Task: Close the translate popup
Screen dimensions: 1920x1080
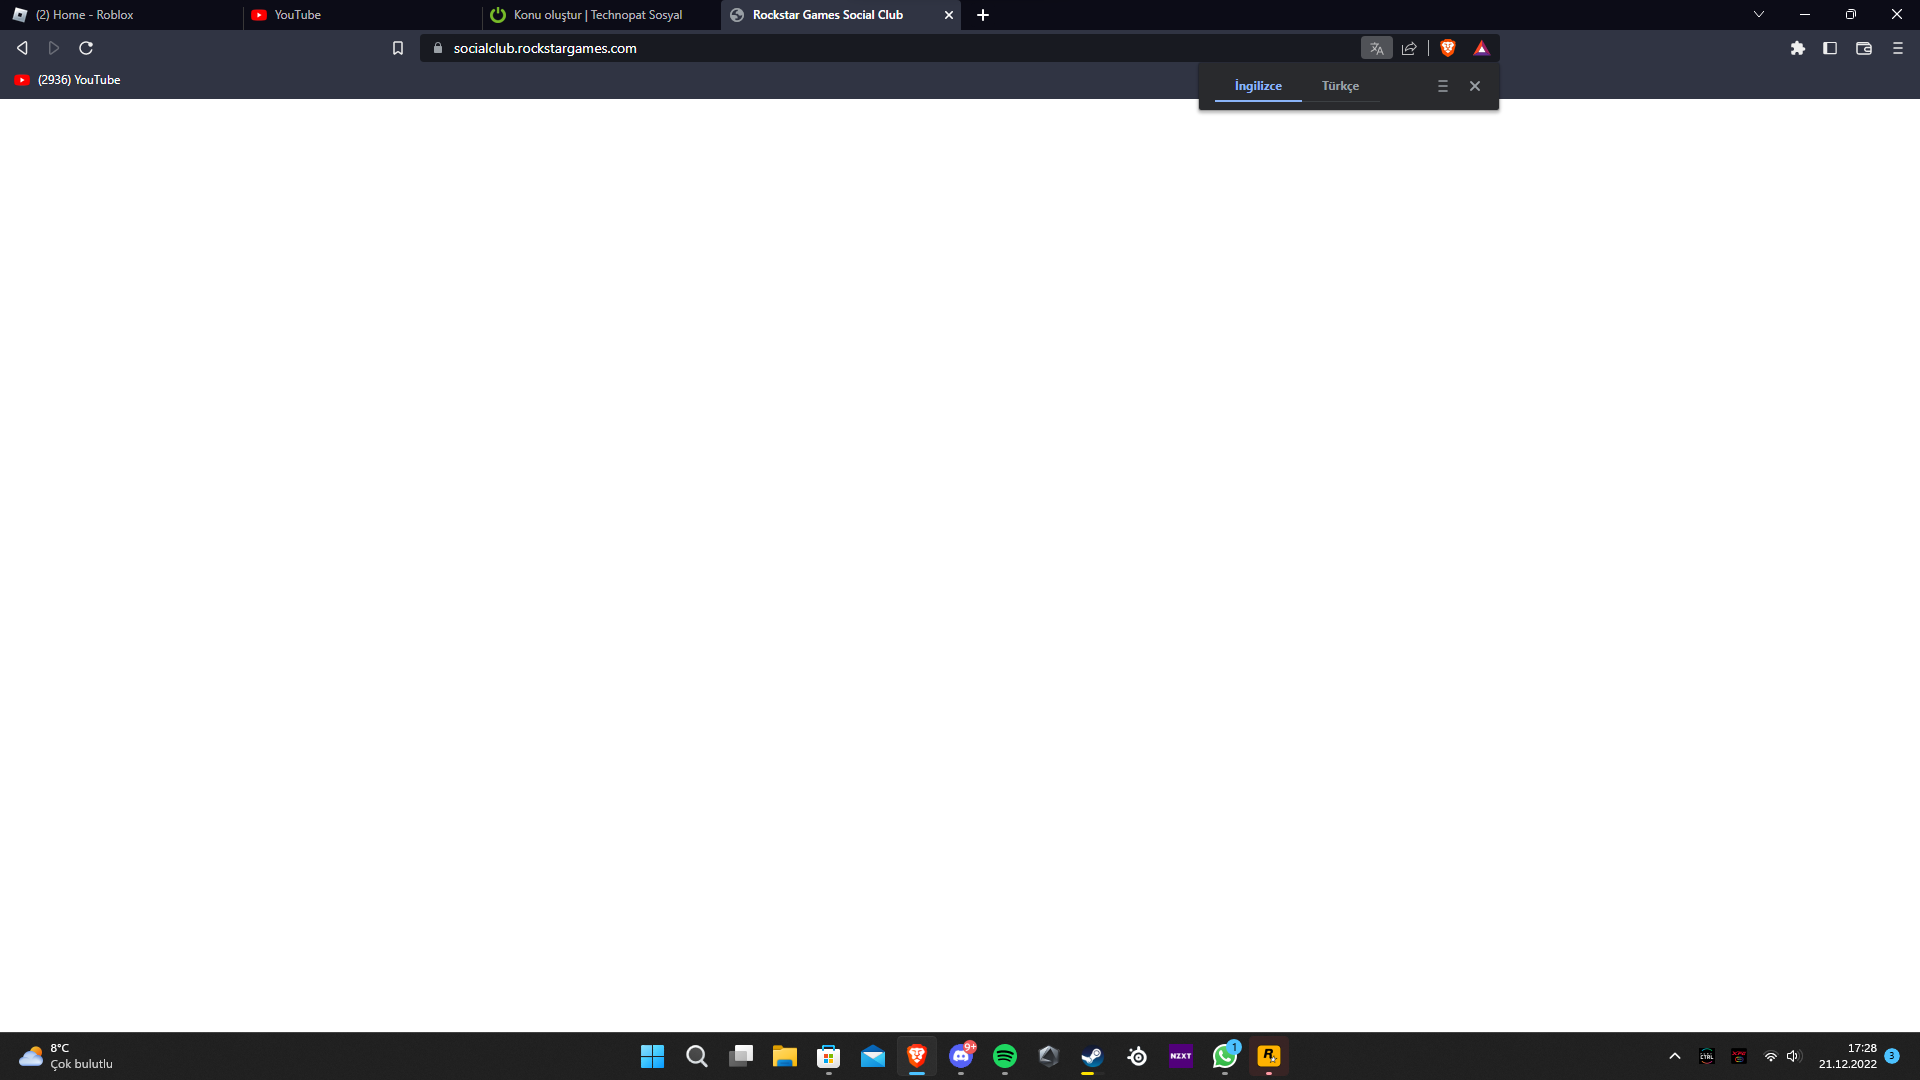Action: [x=1474, y=86]
